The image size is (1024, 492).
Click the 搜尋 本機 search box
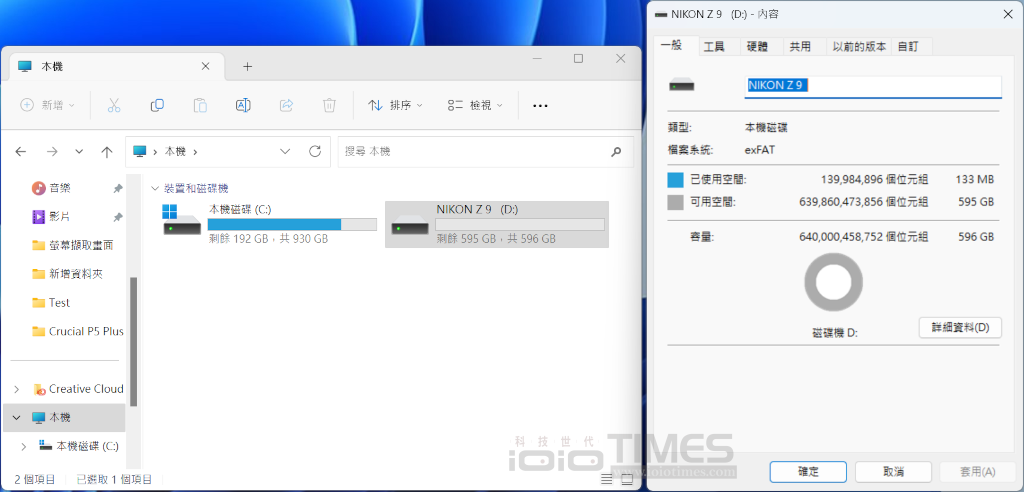pos(475,151)
